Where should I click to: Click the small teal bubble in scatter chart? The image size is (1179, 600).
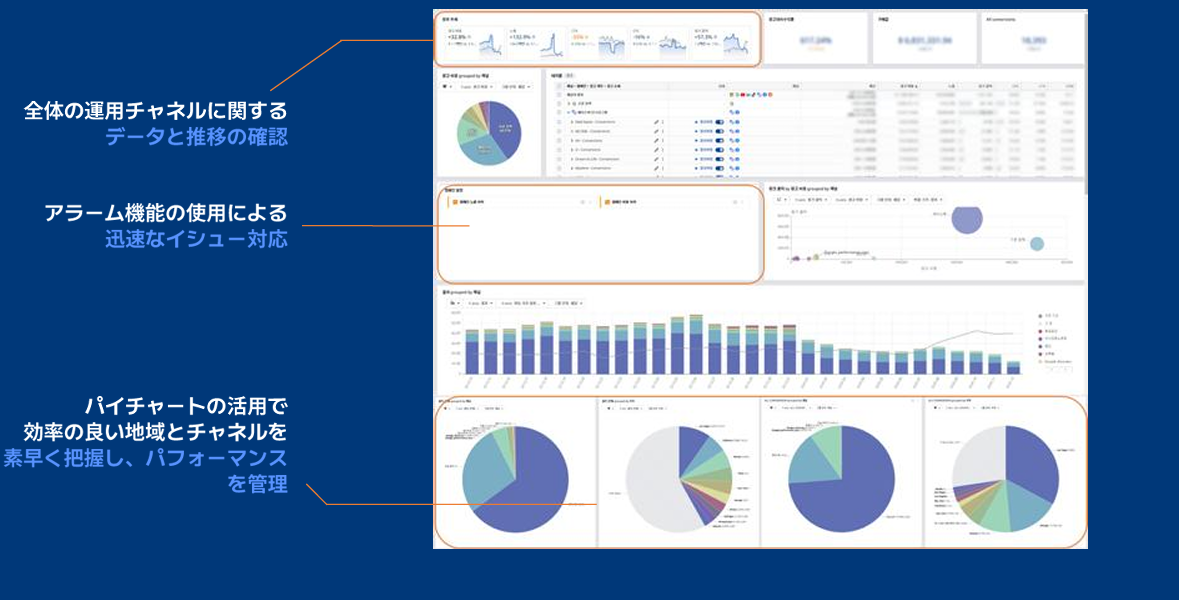click(x=1037, y=243)
